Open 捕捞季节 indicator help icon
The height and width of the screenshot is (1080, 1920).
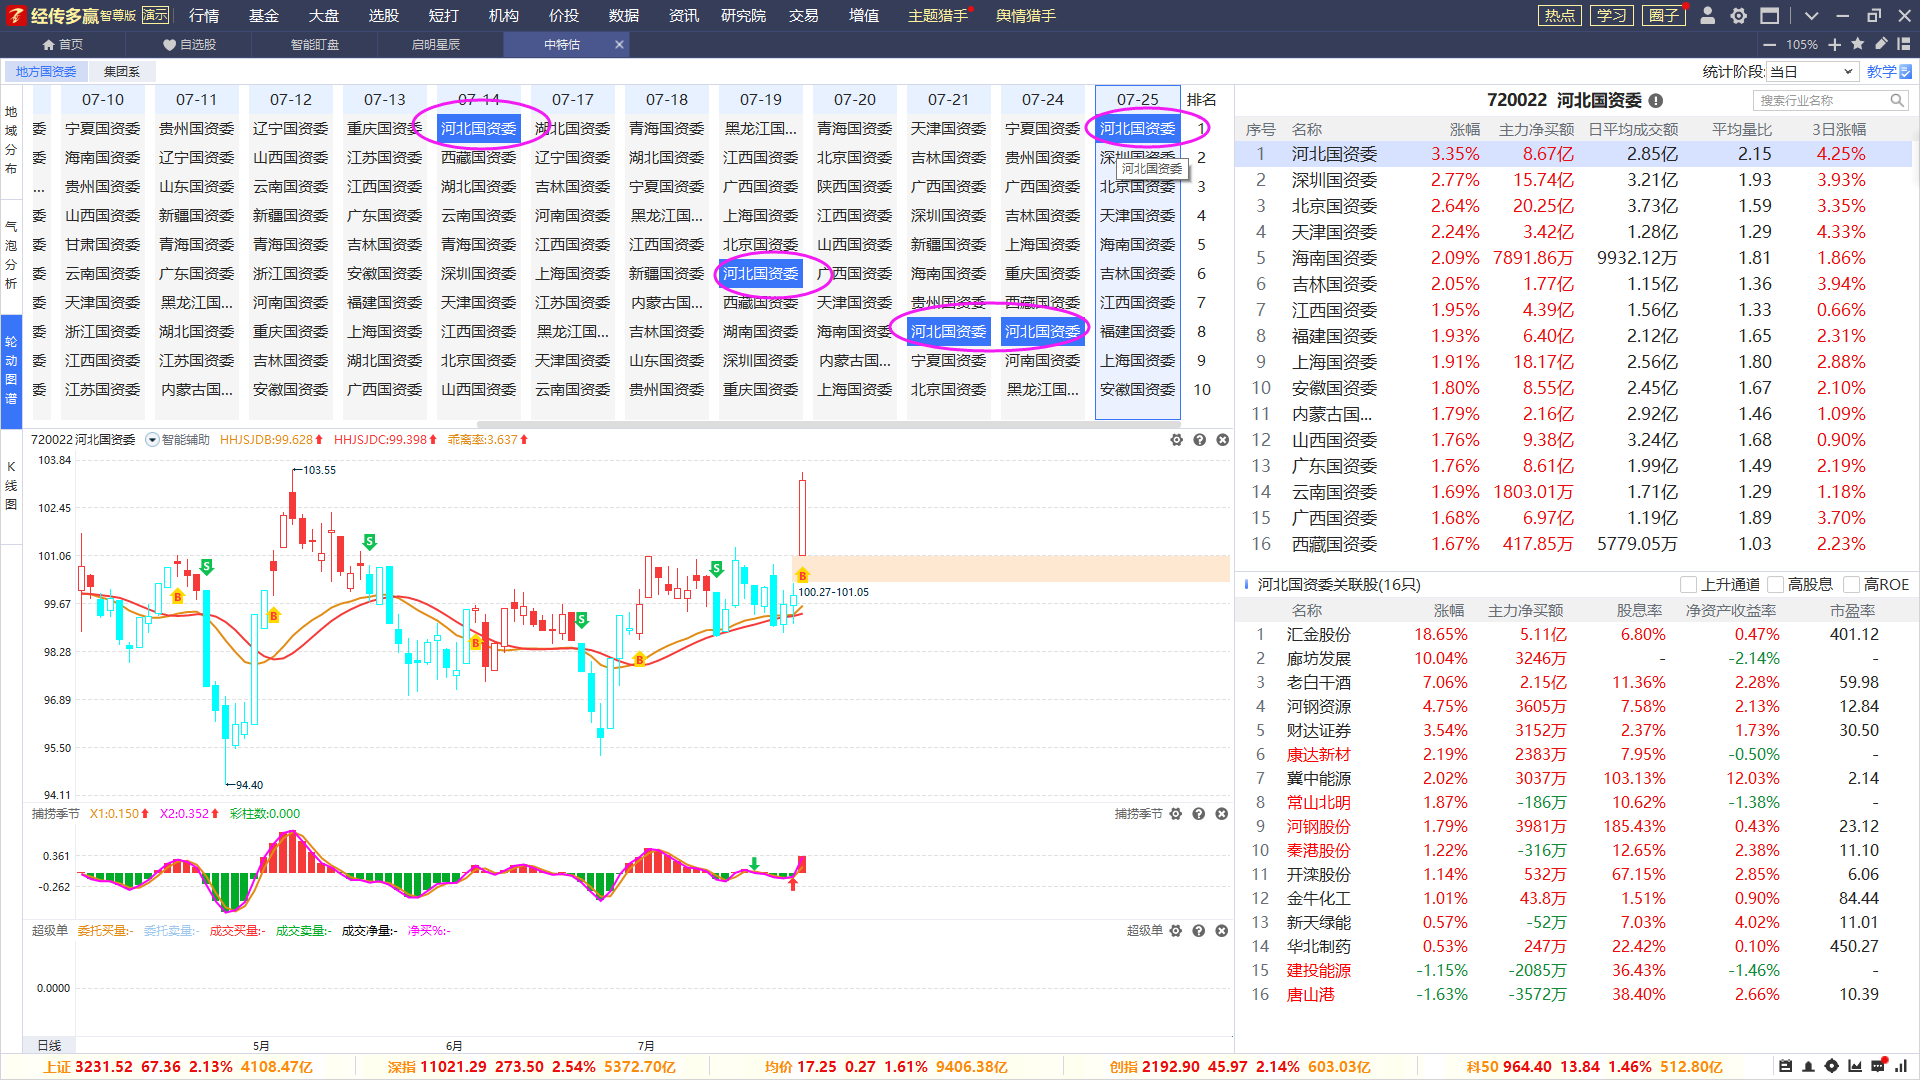click(x=1198, y=814)
